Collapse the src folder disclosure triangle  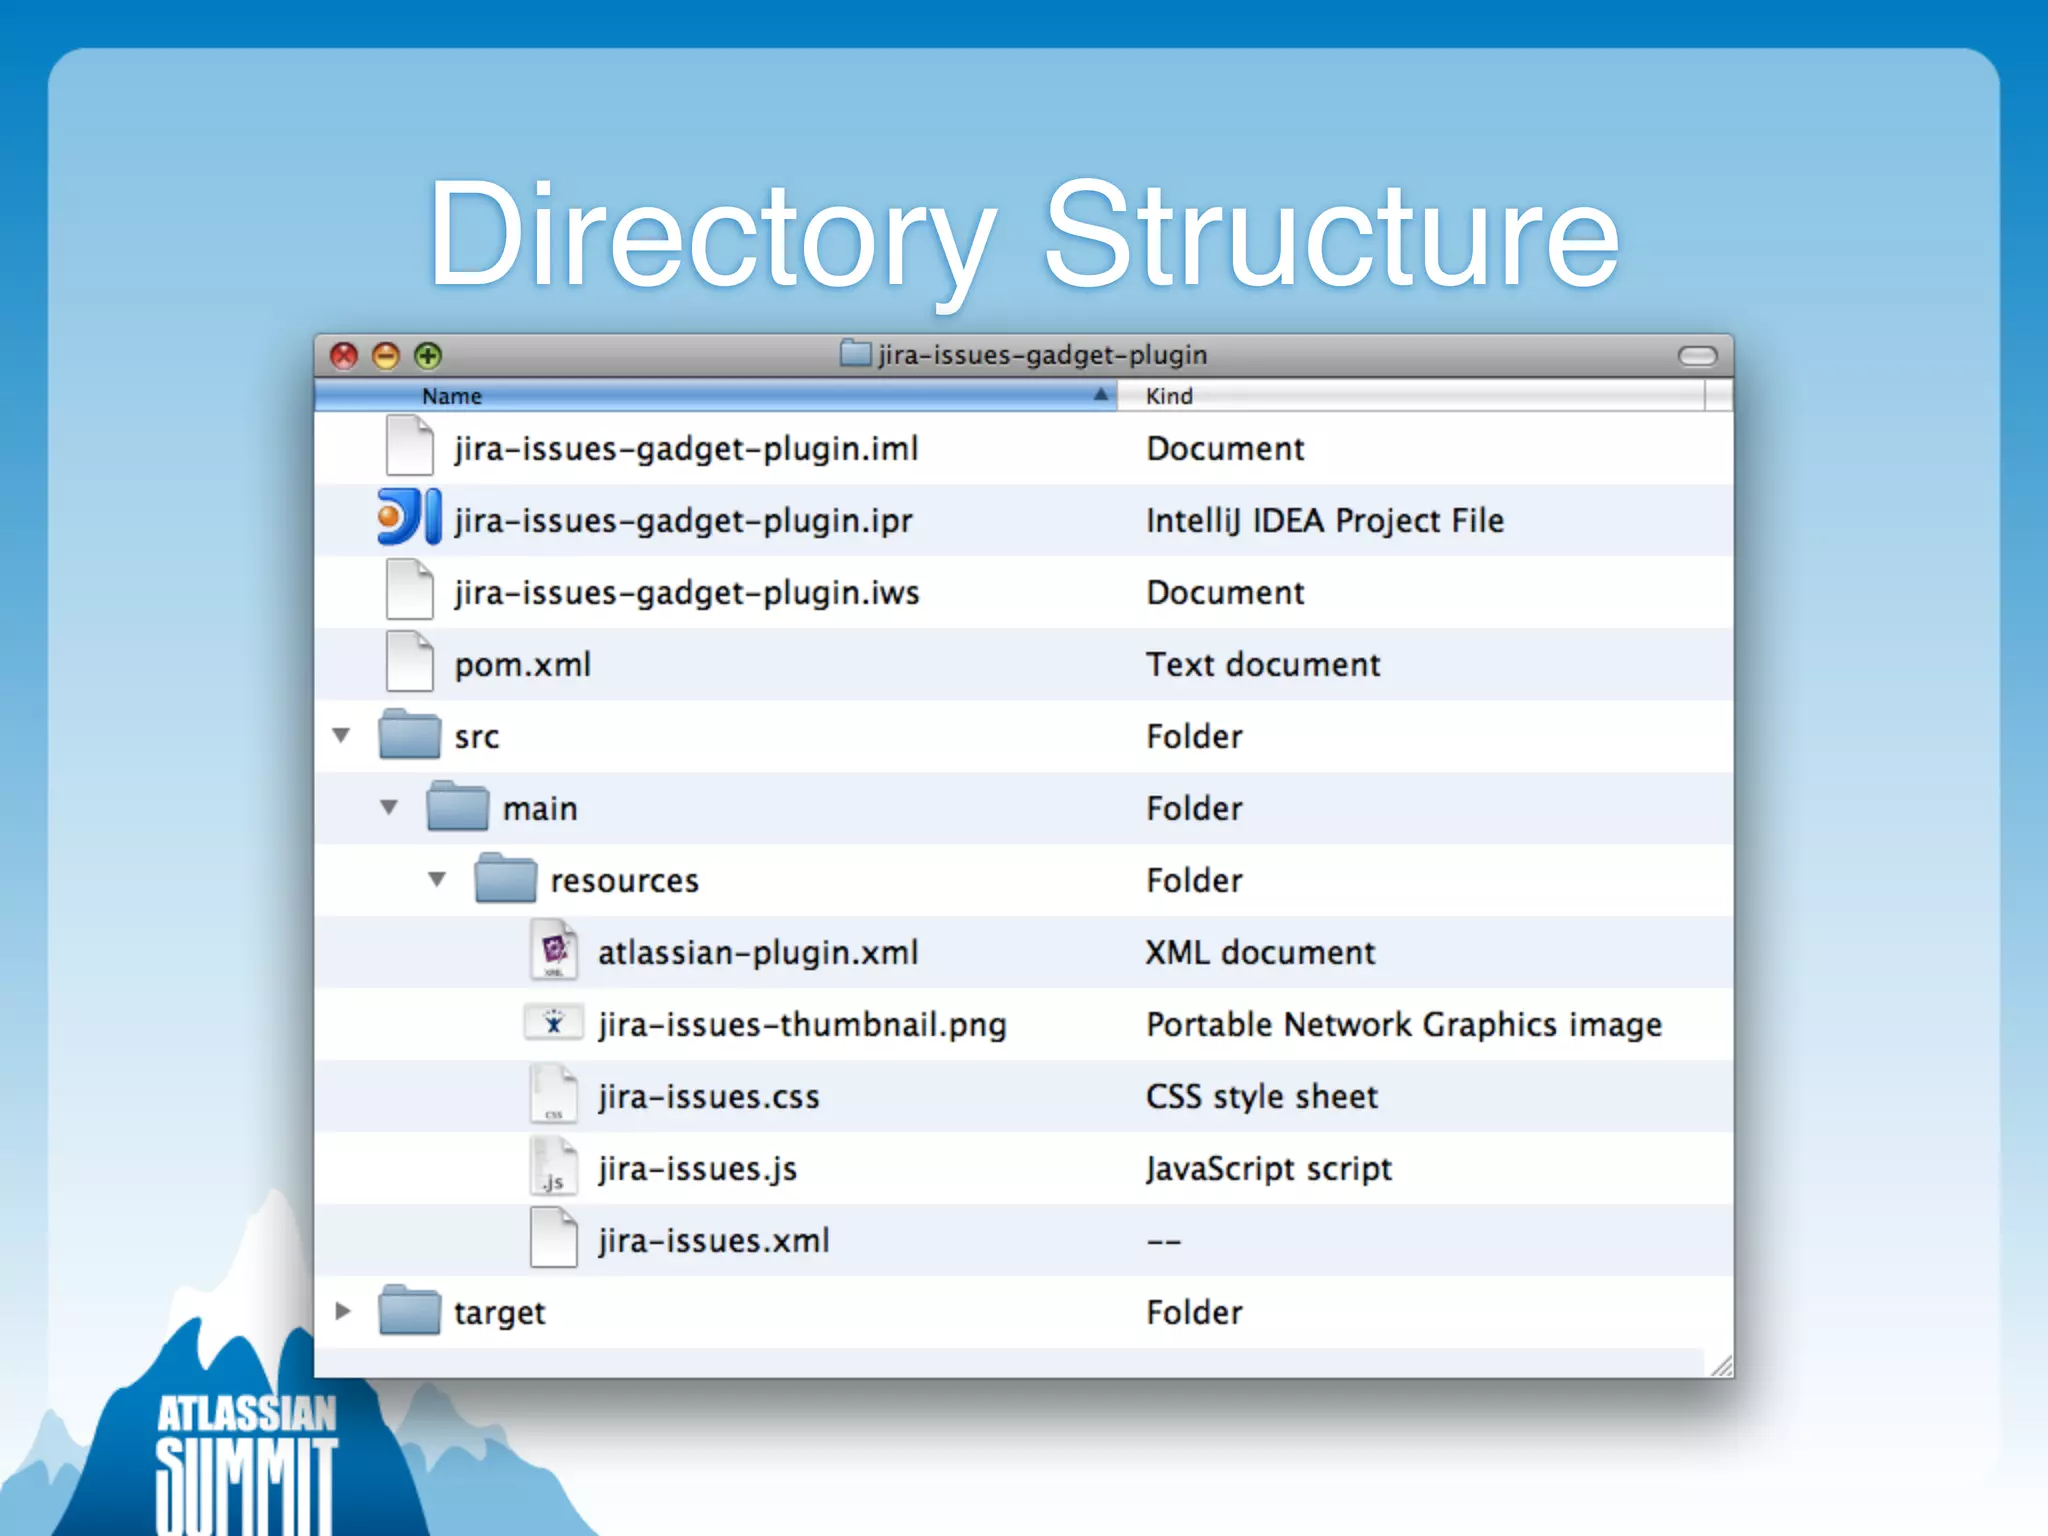coord(341,735)
